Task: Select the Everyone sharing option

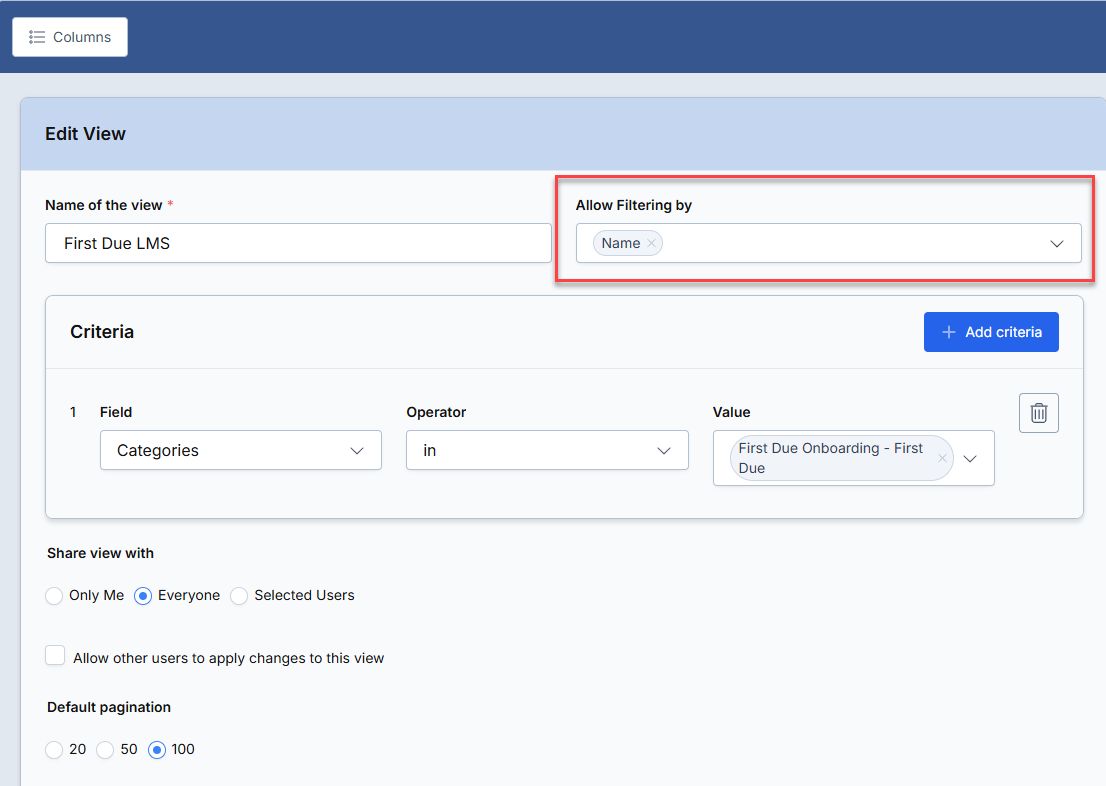Action: [143, 595]
